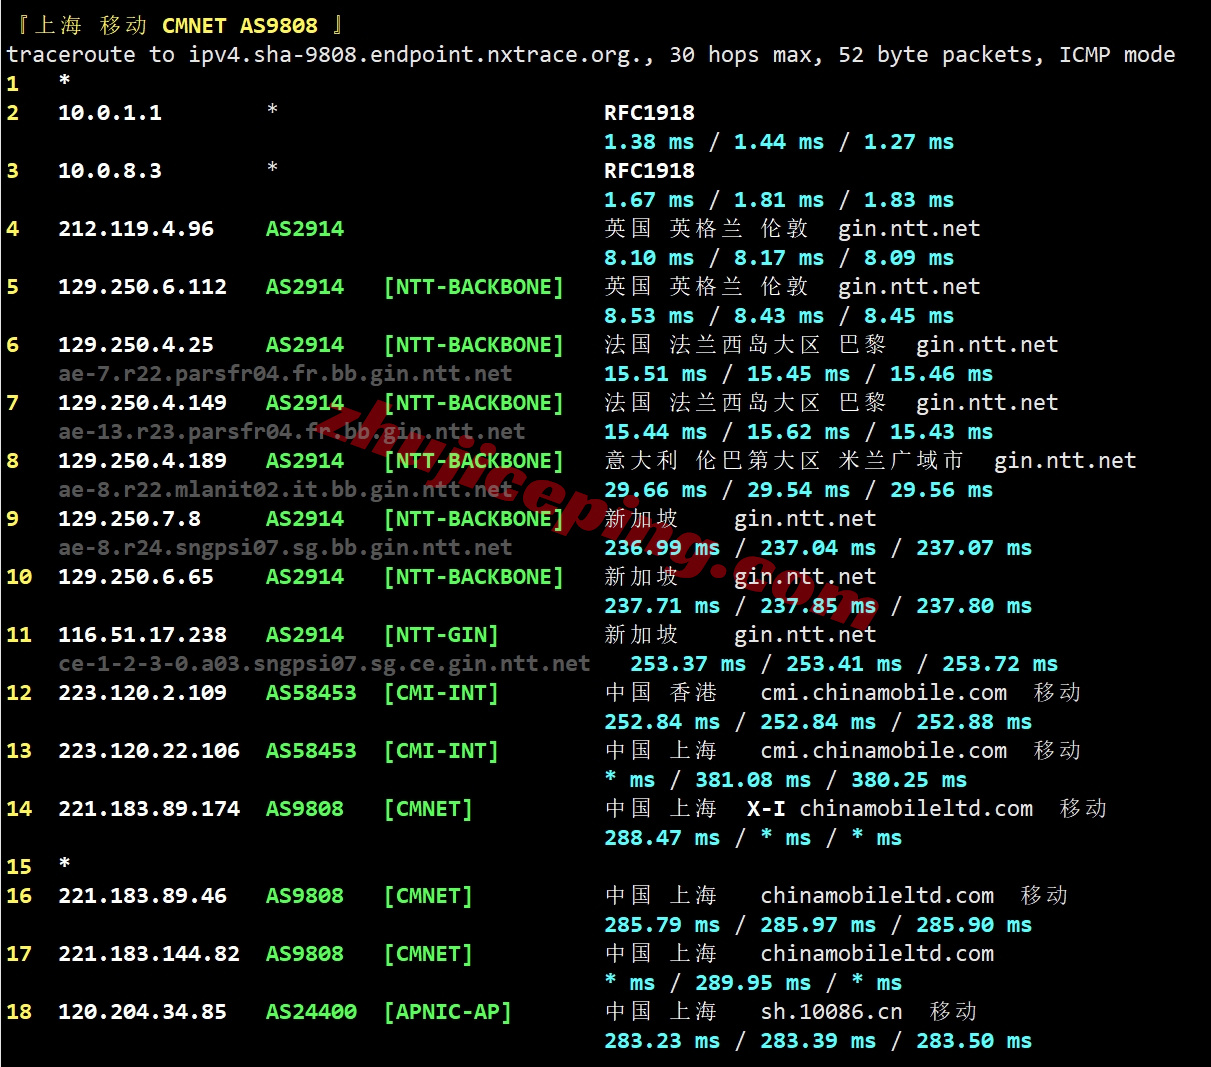Click hostname 'ae-7.r22.parsfr04.fr.bb.gin.ntt.net'
The image size is (1211, 1067).
click(285, 374)
